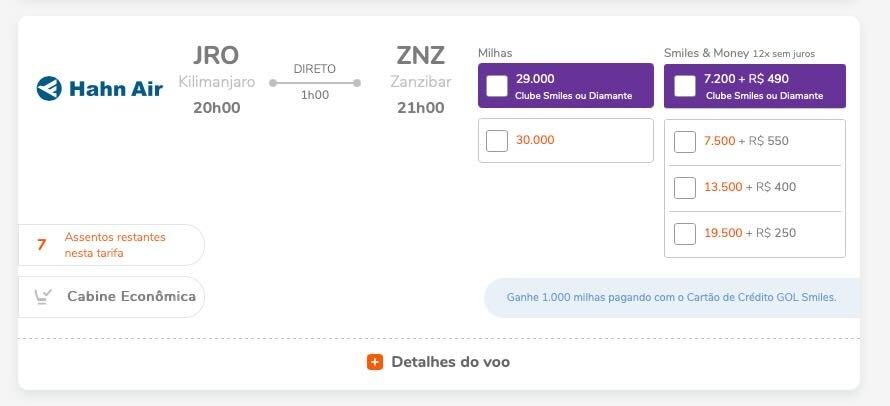Tick the 7.500 + R$ 550 option
The height and width of the screenshot is (406, 890).
[x=685, y=142]
